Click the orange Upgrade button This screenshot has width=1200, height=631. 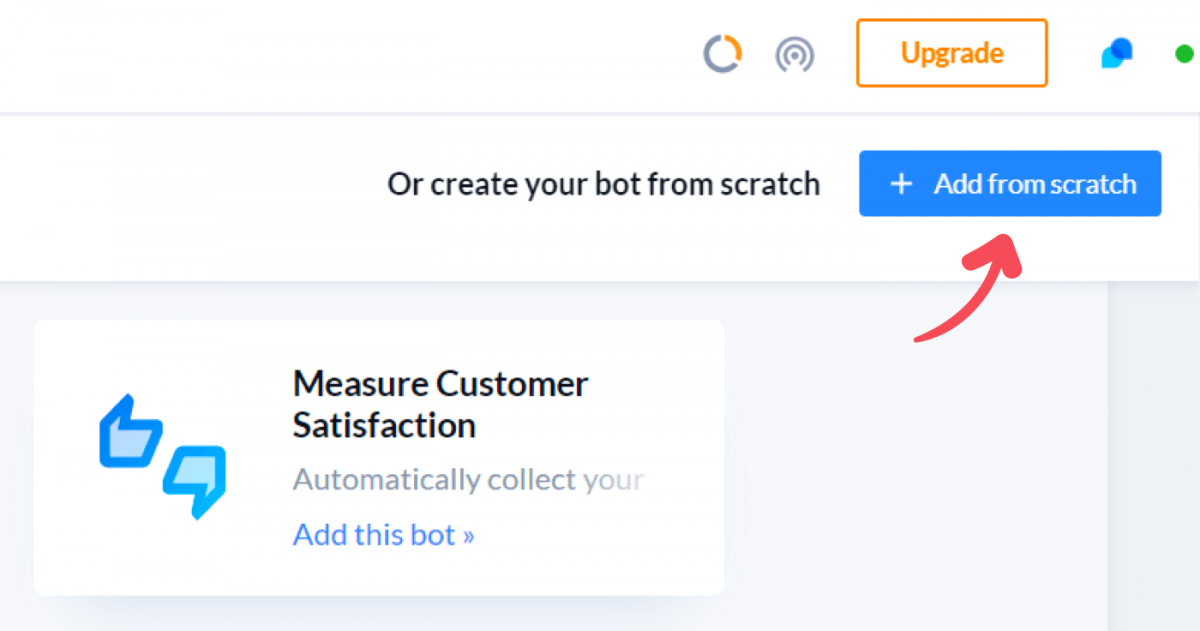(952, 53)
